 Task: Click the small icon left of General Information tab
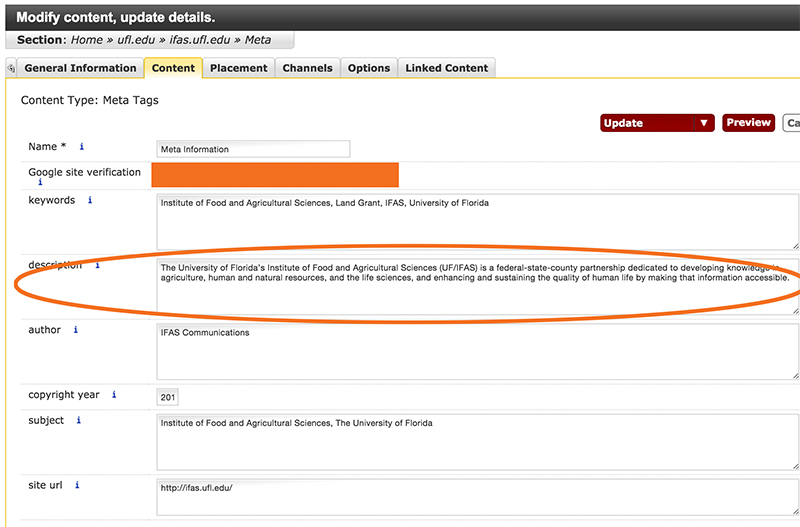click(11, 68)
